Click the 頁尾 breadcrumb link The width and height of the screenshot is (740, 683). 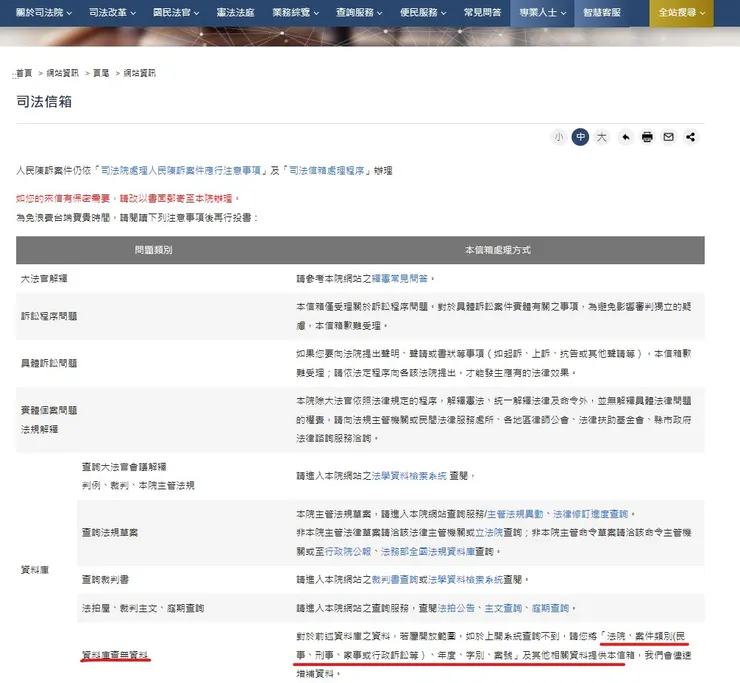(101, 73)
